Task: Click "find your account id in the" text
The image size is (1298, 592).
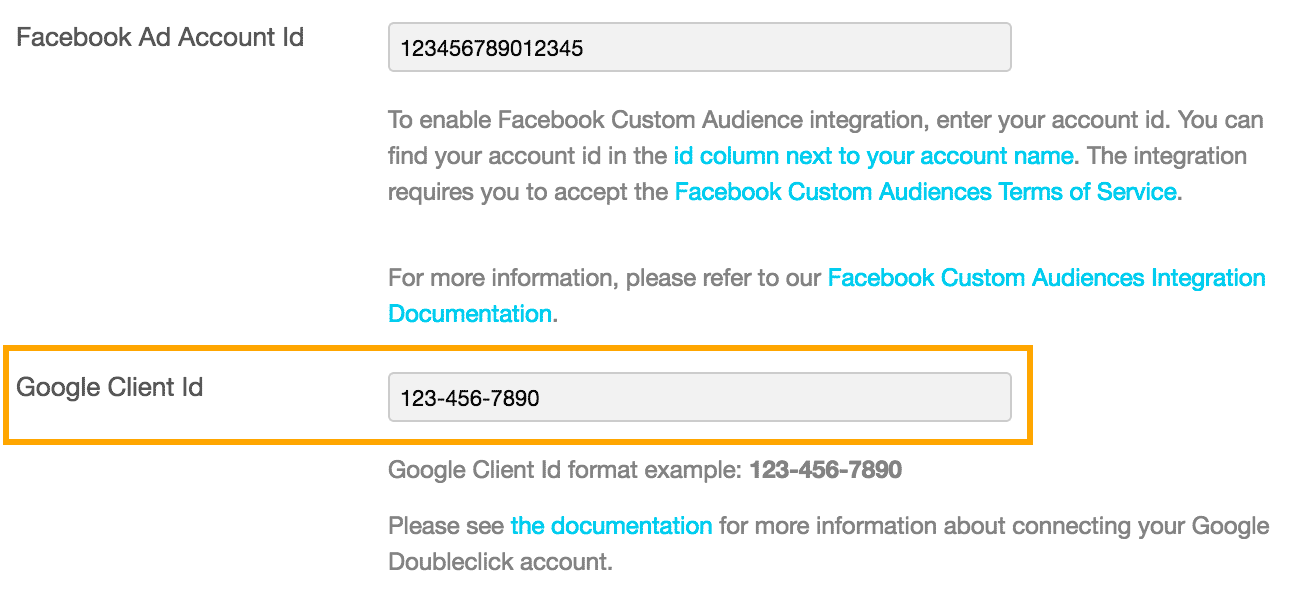Action: tap(527, 156)
